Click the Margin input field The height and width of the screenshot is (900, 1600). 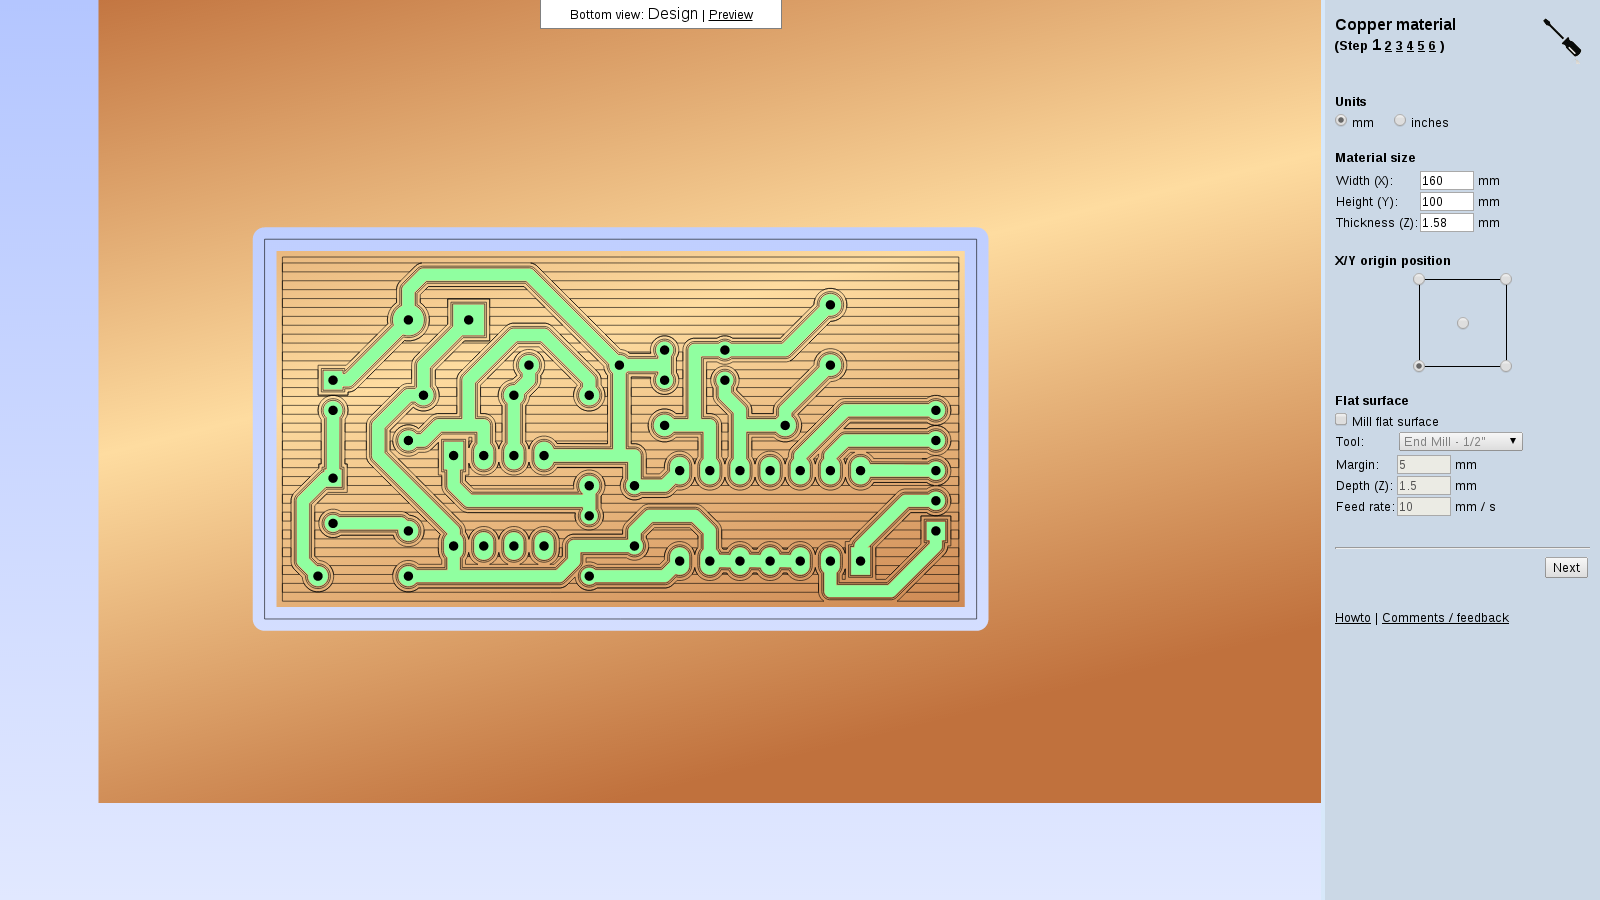point(1424,465)
